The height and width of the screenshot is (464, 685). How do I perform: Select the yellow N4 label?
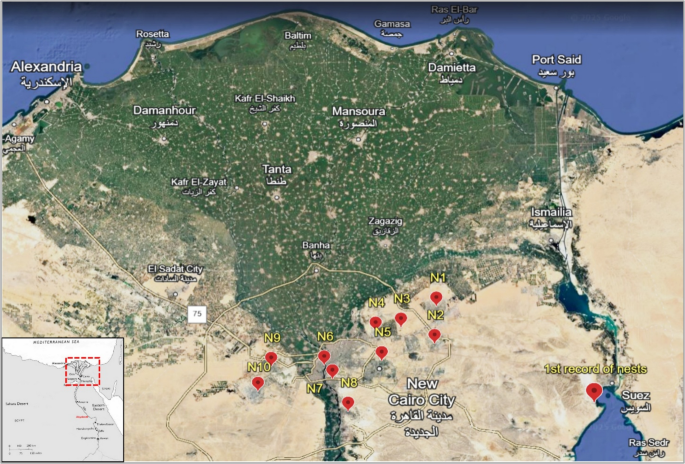[x=377, y=303]
